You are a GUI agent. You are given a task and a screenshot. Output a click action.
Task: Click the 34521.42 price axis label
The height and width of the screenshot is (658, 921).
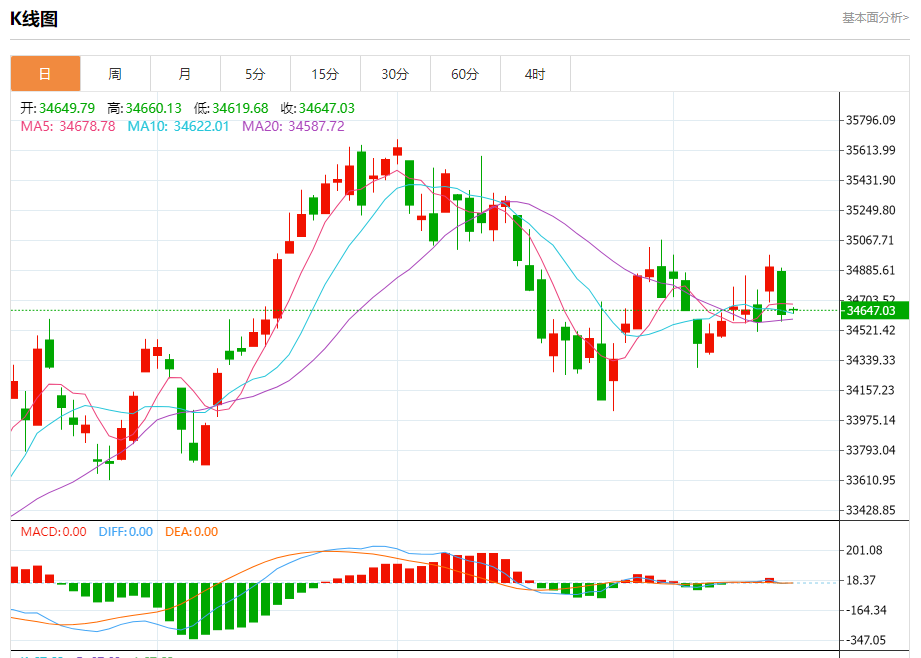pyautogui.click(x=870, y=330)
